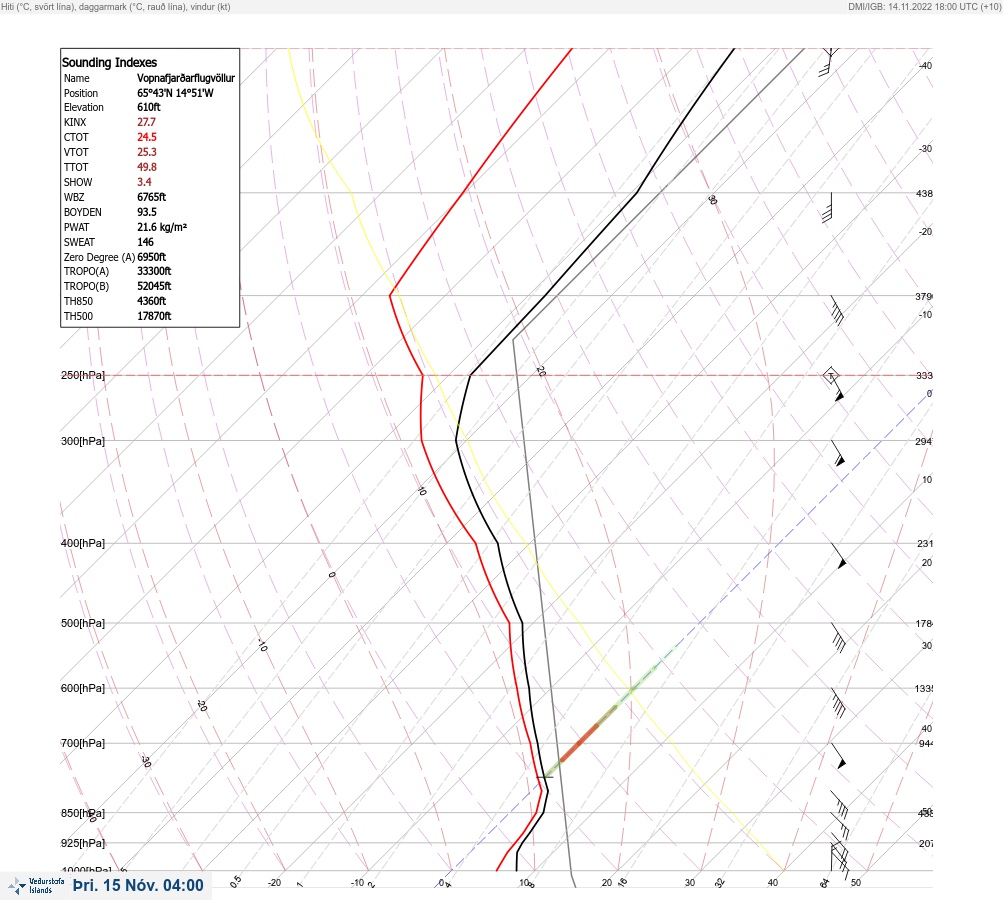1003x900 pixels.
Task: Click the '250[hPa]' pressure label
Action: 83,375
